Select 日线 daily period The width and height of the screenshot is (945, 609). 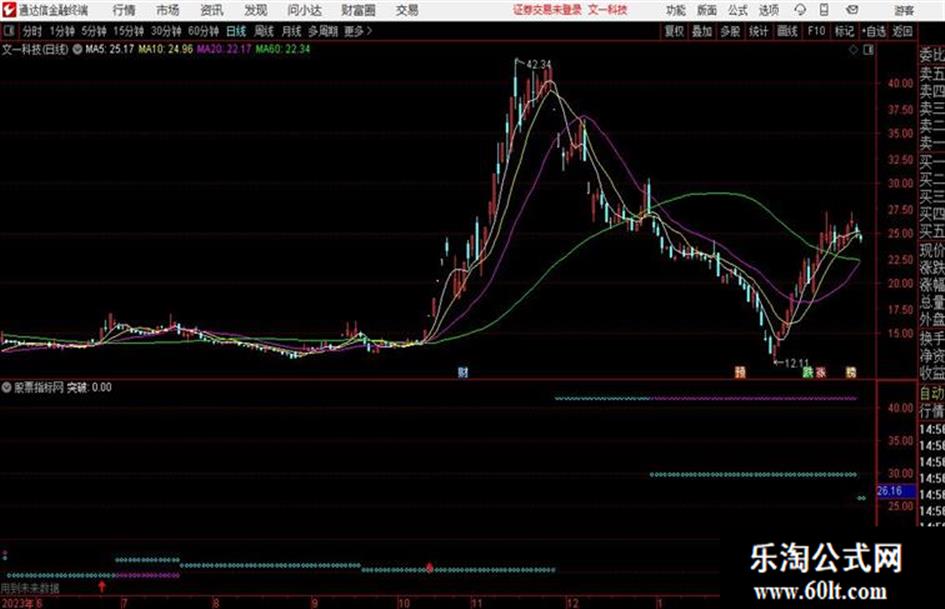[236, 31]
